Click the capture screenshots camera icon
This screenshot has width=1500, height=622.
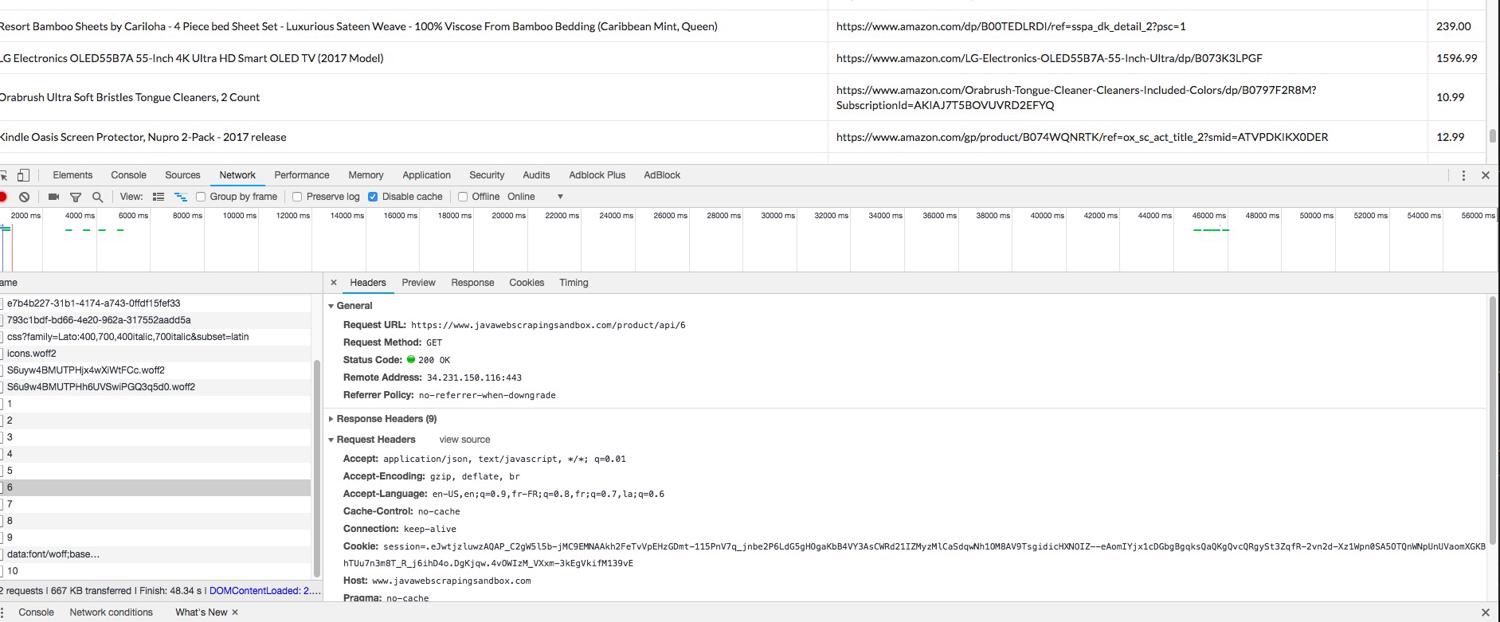(x=54, y=197)
